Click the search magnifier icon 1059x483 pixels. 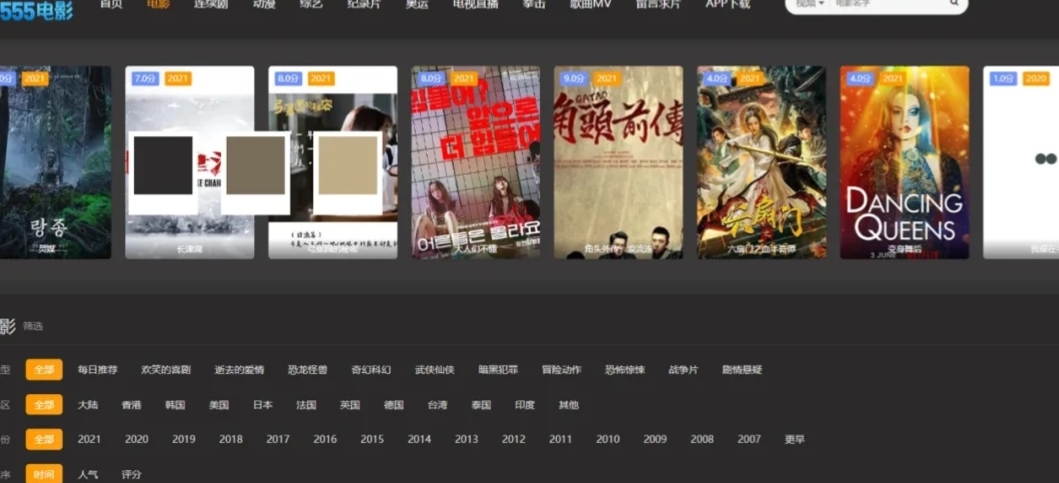(x=954, y=3)
